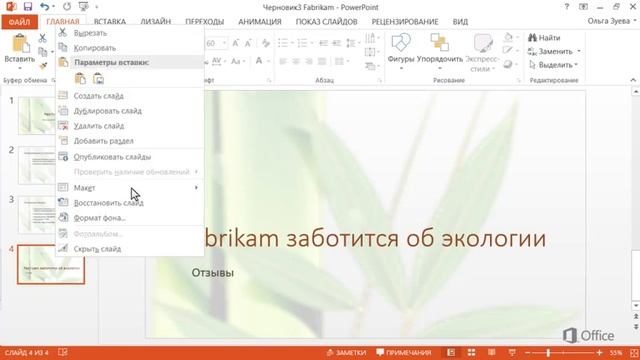Screen dimensions: 640x360
Task: Open the АНИМАЦИЯ tab
Action: [260, 22]
